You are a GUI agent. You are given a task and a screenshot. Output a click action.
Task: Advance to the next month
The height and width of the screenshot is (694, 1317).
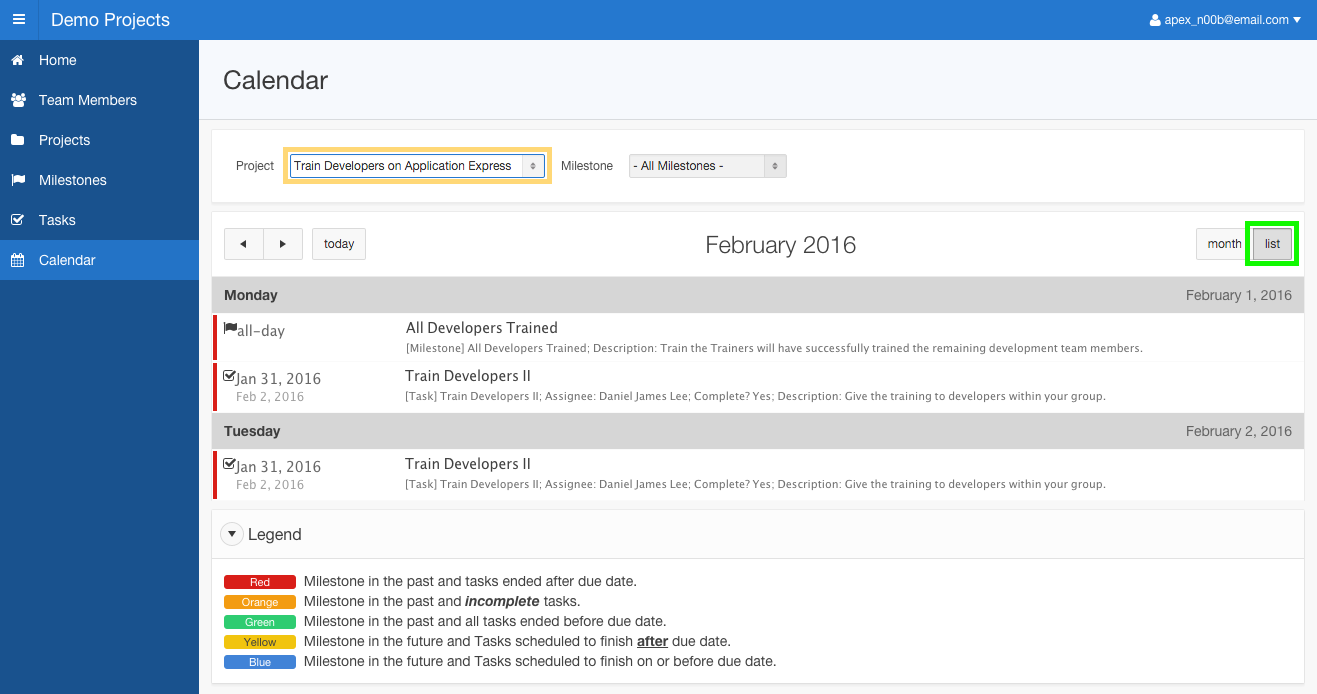pyautogui.click(x=282, y=243)
